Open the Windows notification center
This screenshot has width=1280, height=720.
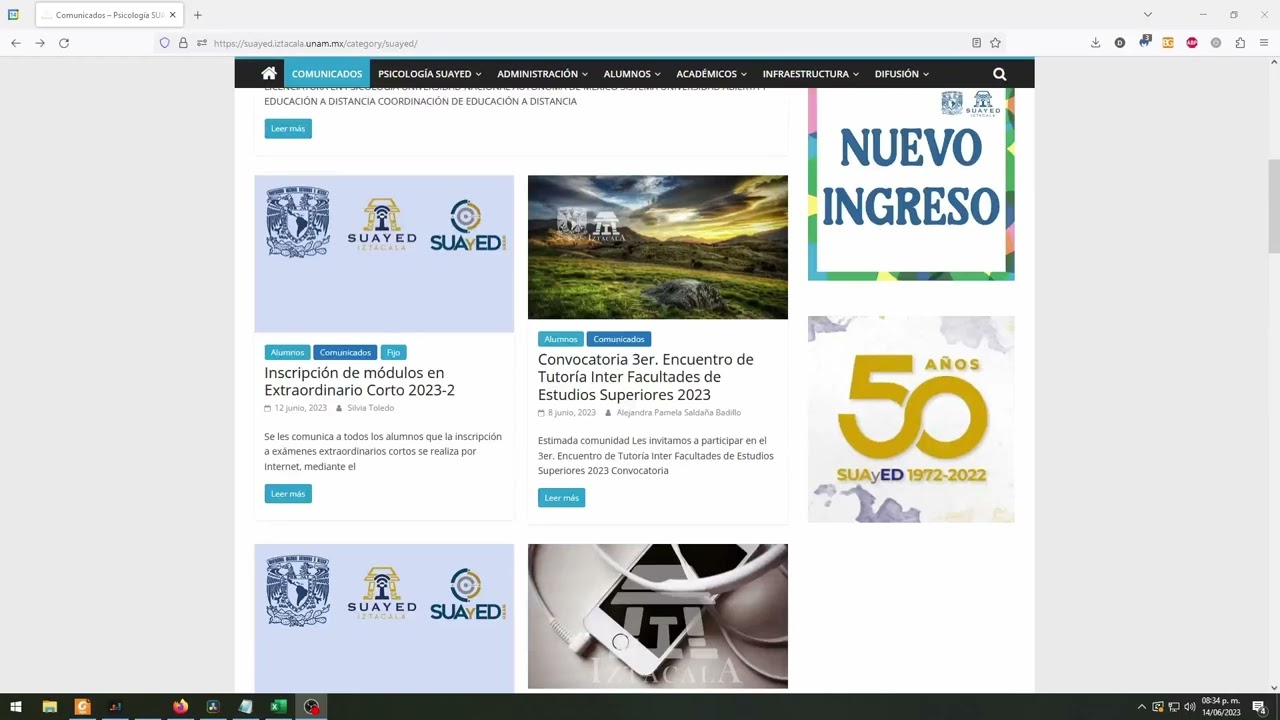(1259, 707)
